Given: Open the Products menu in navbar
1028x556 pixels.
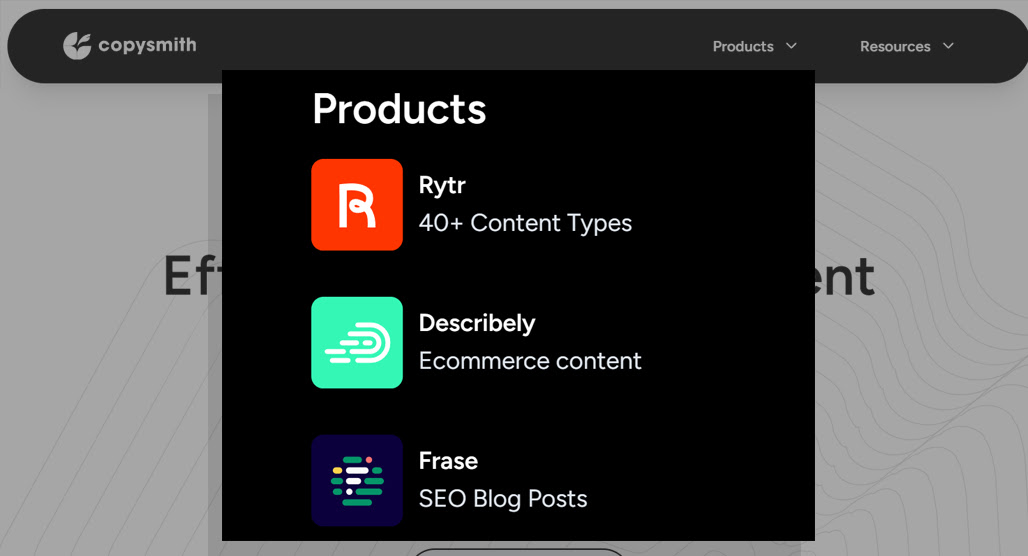Looking at the screenshot, I should tap(743, 47).
